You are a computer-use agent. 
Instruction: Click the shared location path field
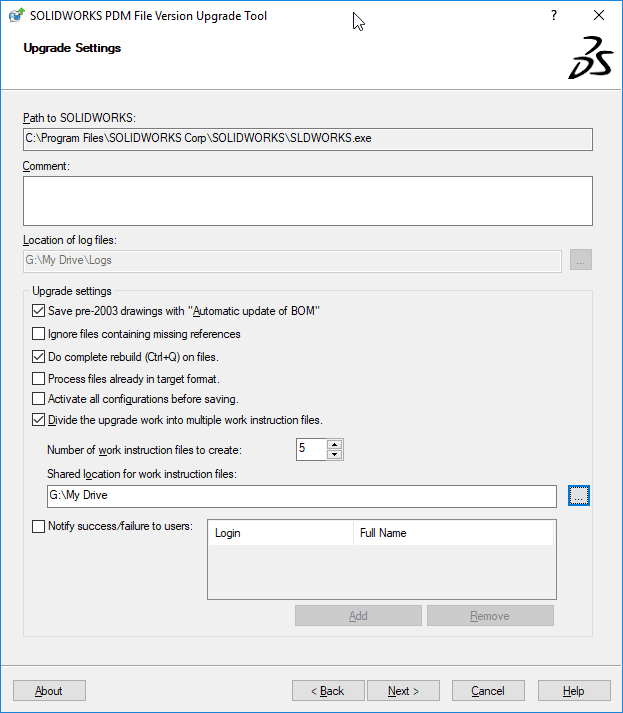click(x=302, y=496)
